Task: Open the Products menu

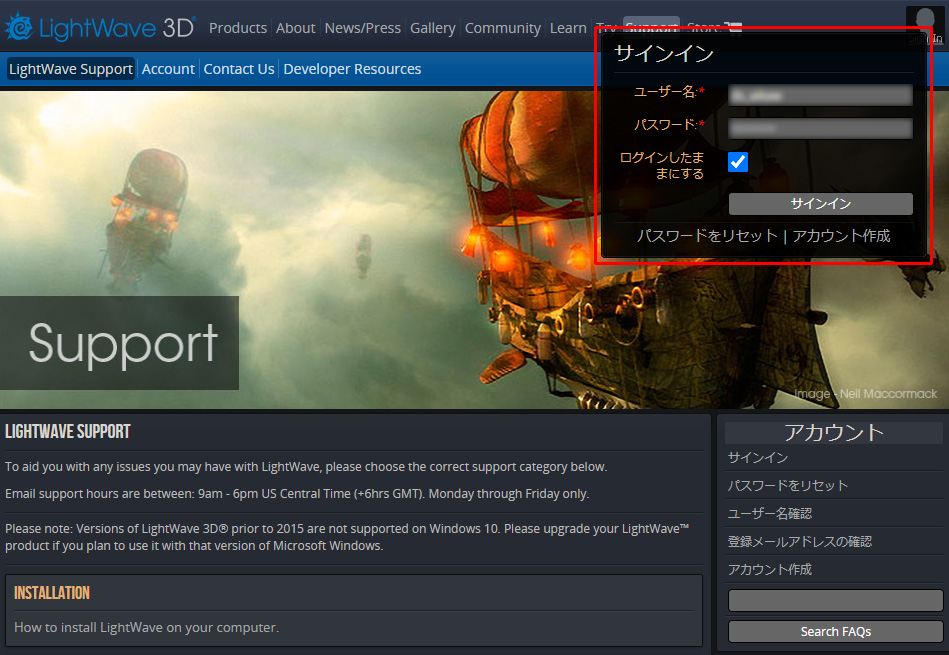Action: point(238,28)
